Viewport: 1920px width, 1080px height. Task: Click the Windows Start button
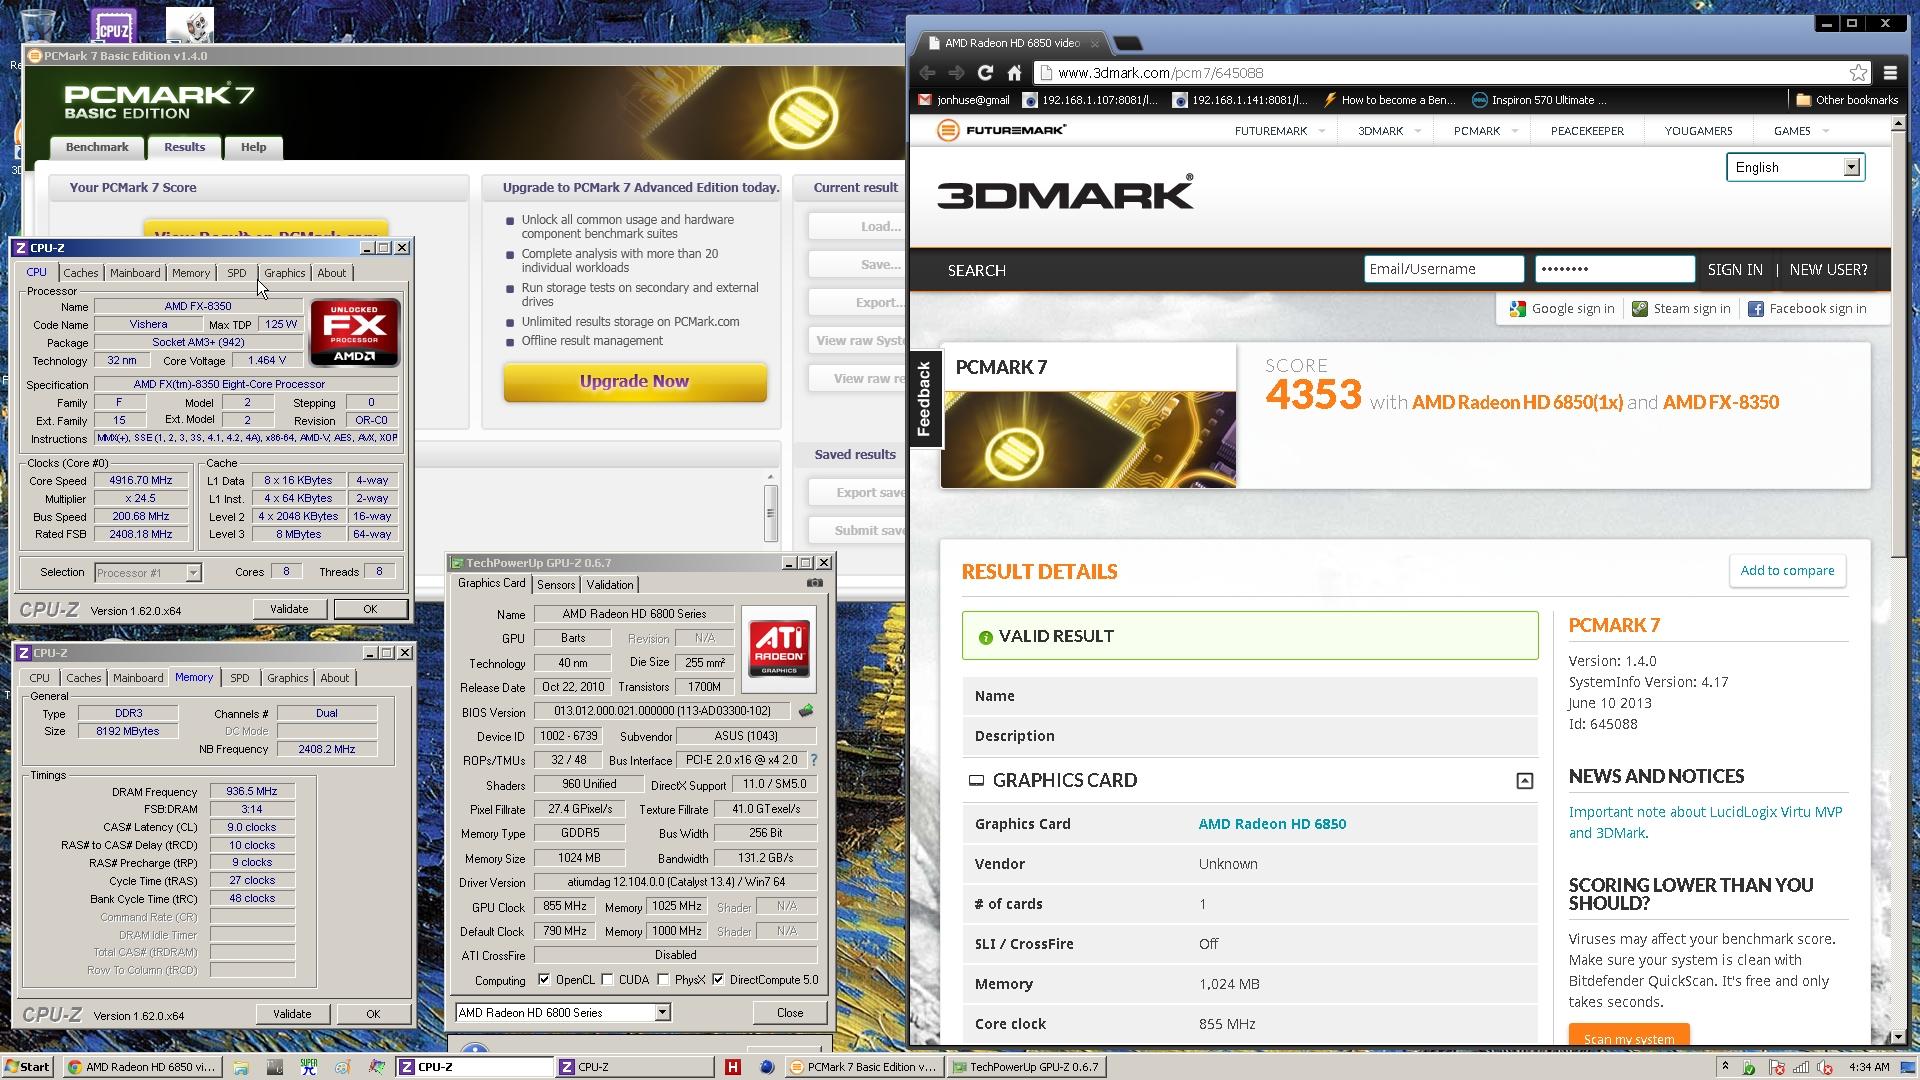[27, 1067]
